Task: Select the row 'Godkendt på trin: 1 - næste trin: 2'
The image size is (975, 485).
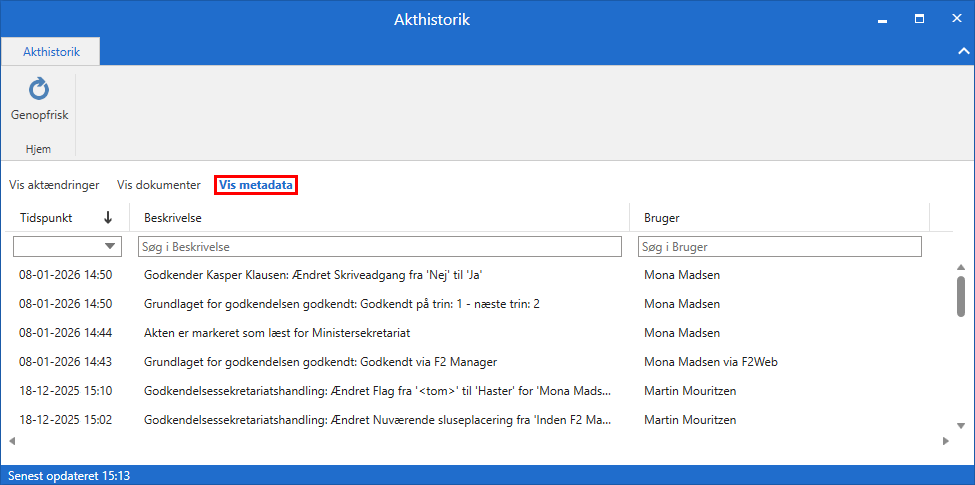Action: [x=478, y=303]
